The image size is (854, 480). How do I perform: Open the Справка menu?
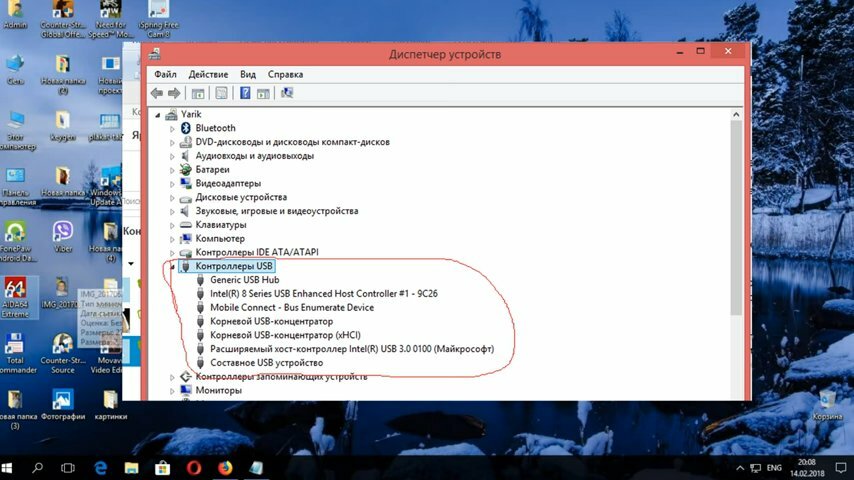[285, 75]
